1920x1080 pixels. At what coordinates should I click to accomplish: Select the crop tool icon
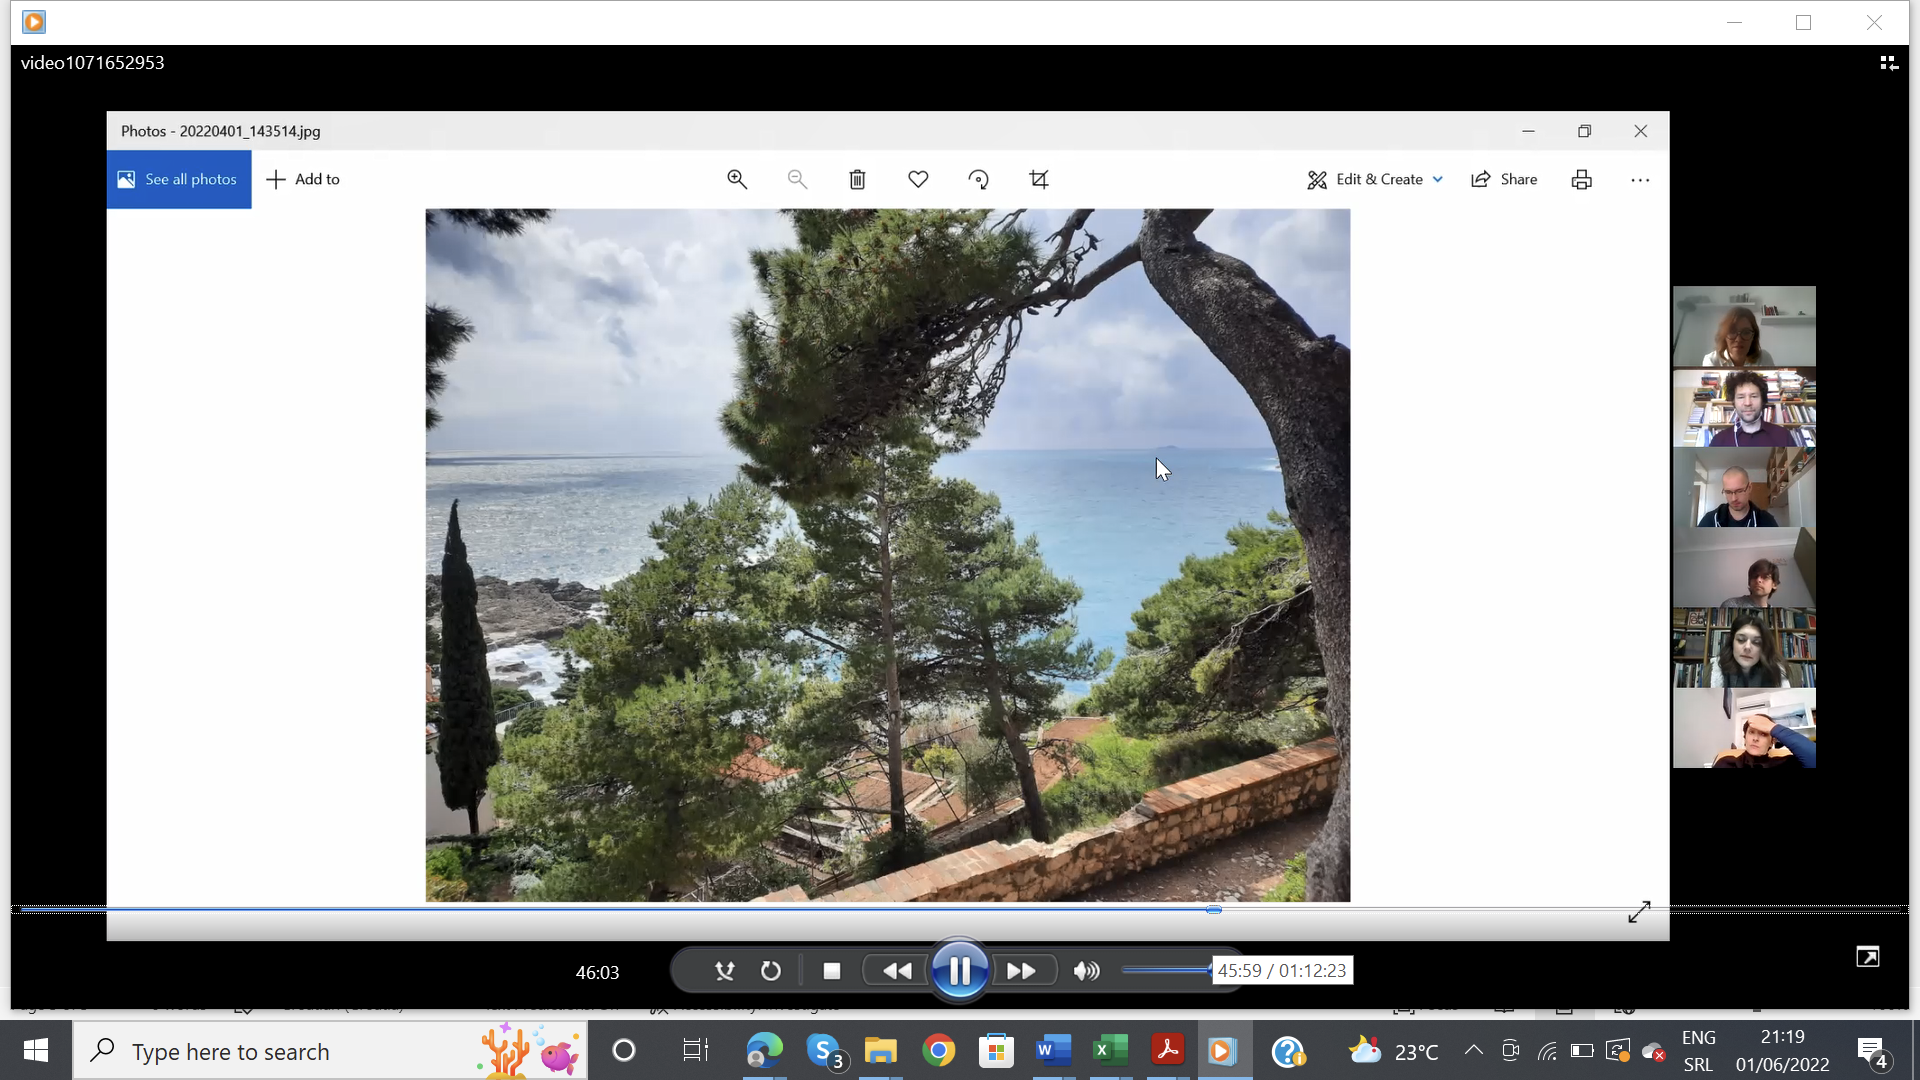pos(1039,179)
